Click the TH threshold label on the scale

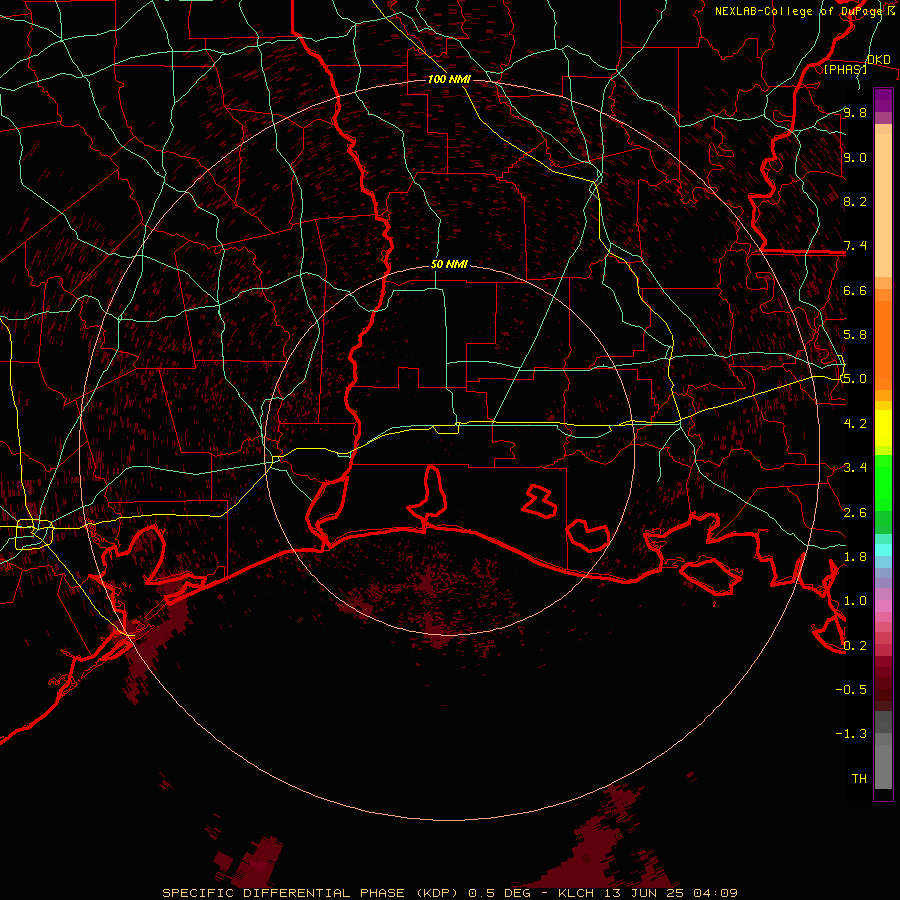click(x=859, y=779)
